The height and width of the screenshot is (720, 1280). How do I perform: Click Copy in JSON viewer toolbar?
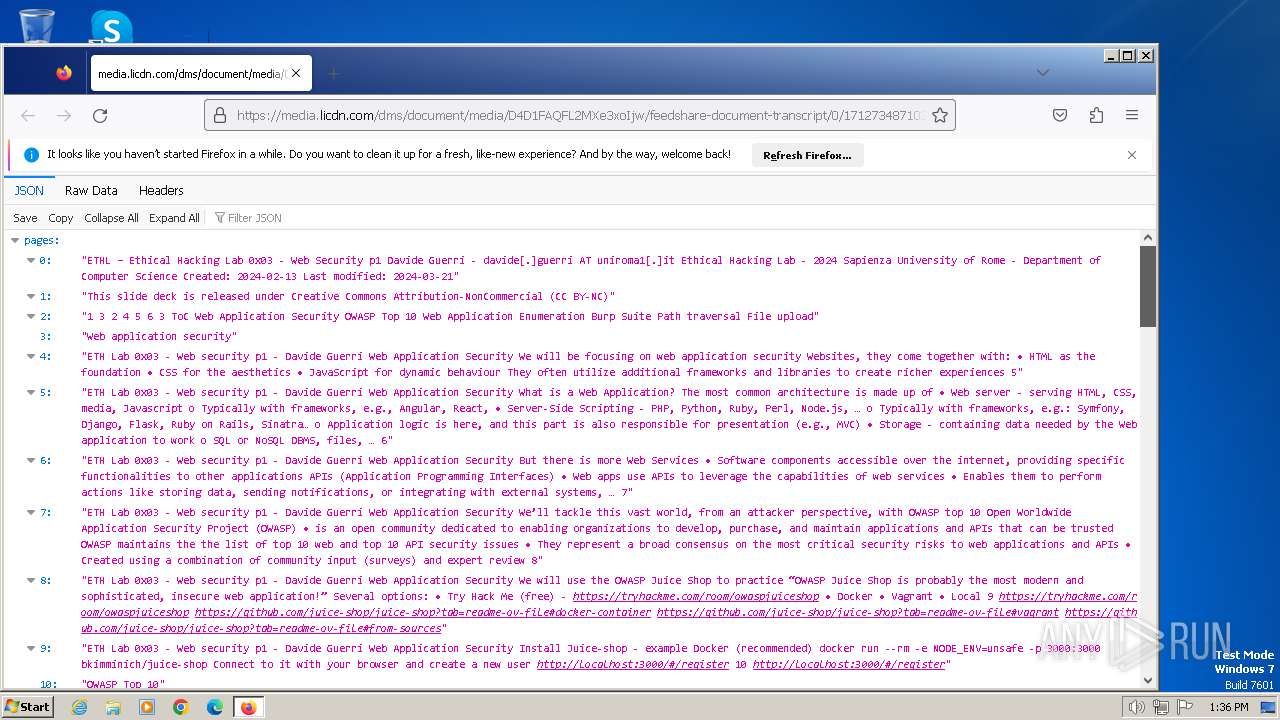[61, 218]
